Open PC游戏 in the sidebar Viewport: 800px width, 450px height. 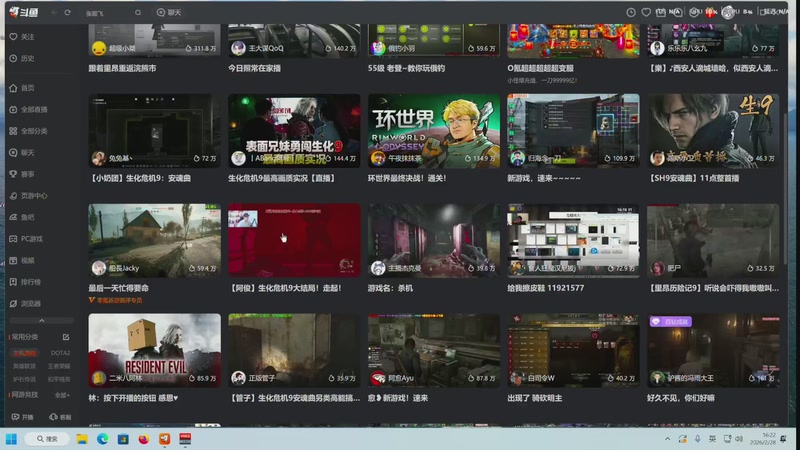click(x=27, y=239)
